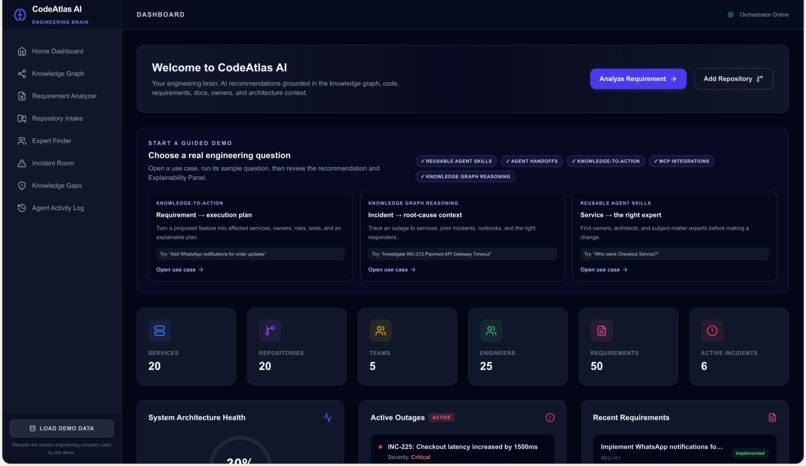Click the Recent Requirements document icon
Screen dimensions: 806x466
click(x=772, y=417)
